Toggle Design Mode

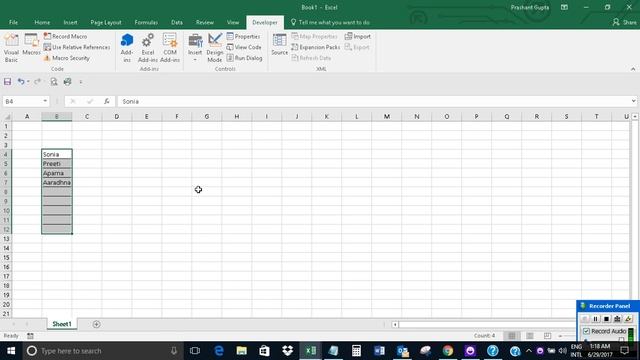coord(215,48)
